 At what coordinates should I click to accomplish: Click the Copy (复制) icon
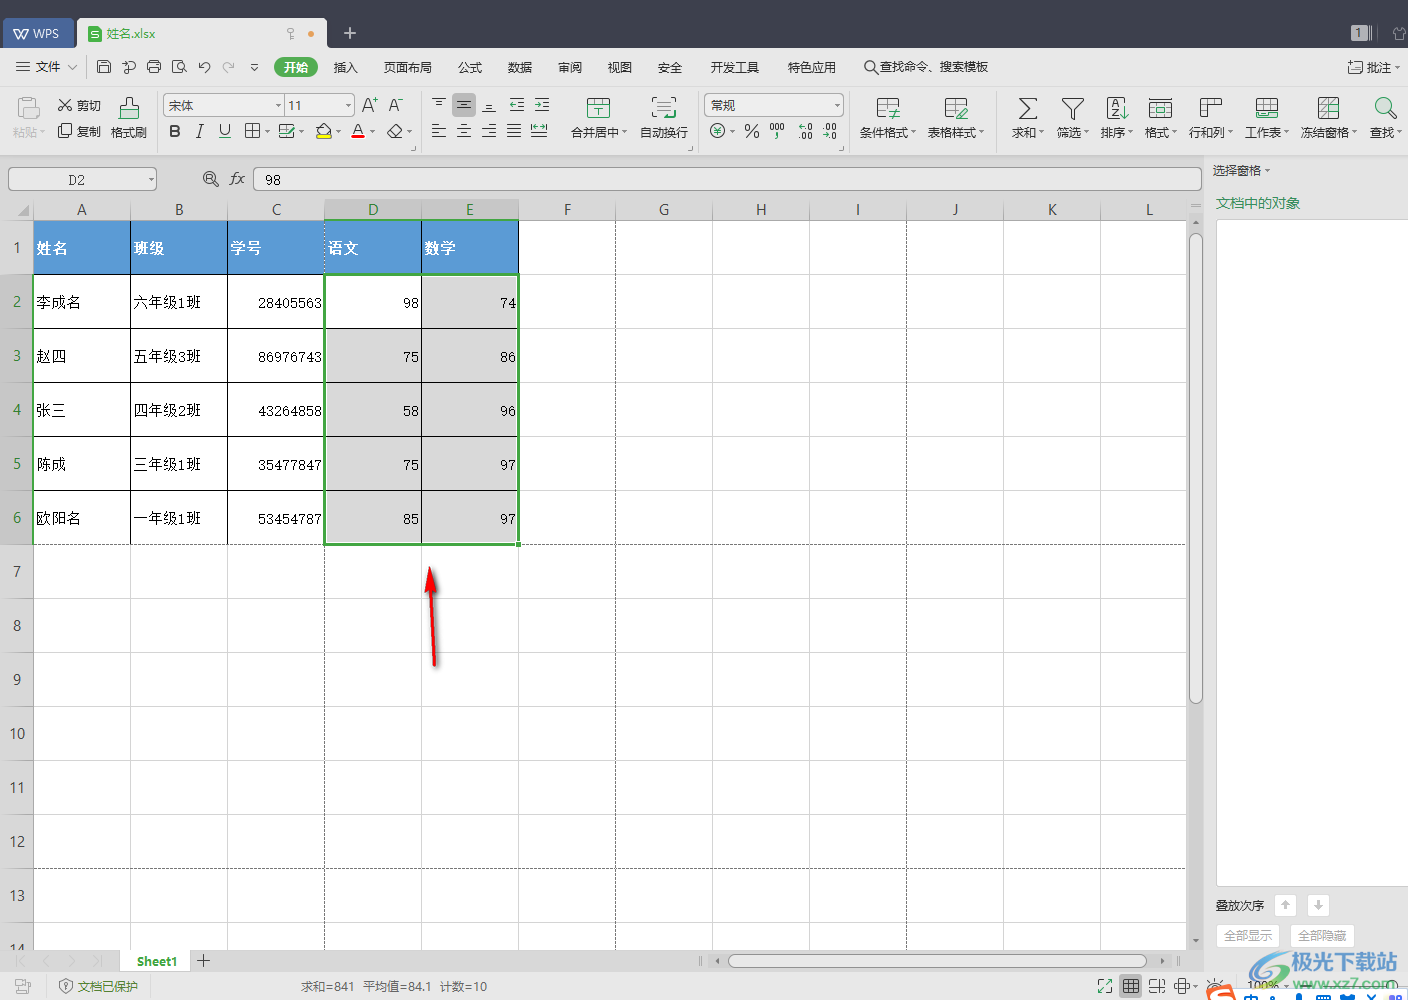click(65, 131)
